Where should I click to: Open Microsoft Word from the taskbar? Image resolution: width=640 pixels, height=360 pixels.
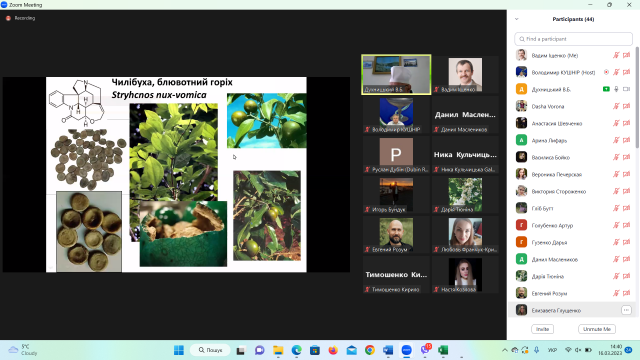[x=388, y=350]
